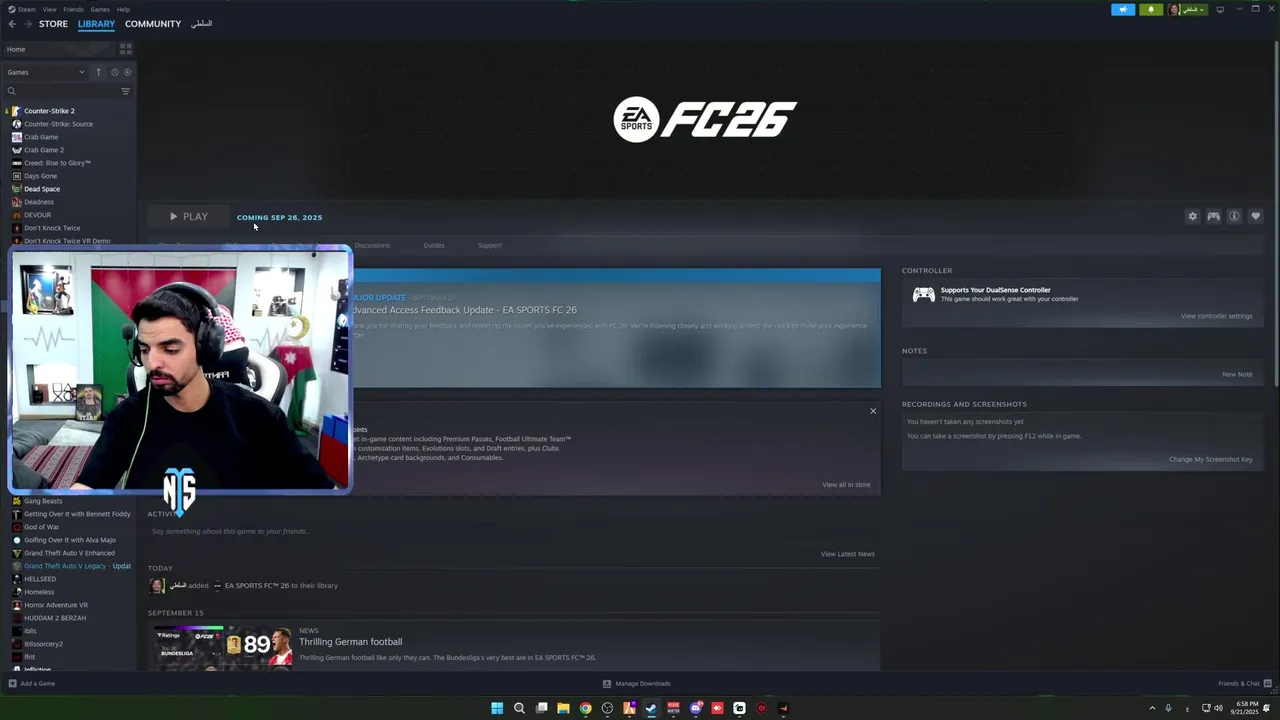1280x720 pixels.
Task: Open the Help menu
Action: 123,9
